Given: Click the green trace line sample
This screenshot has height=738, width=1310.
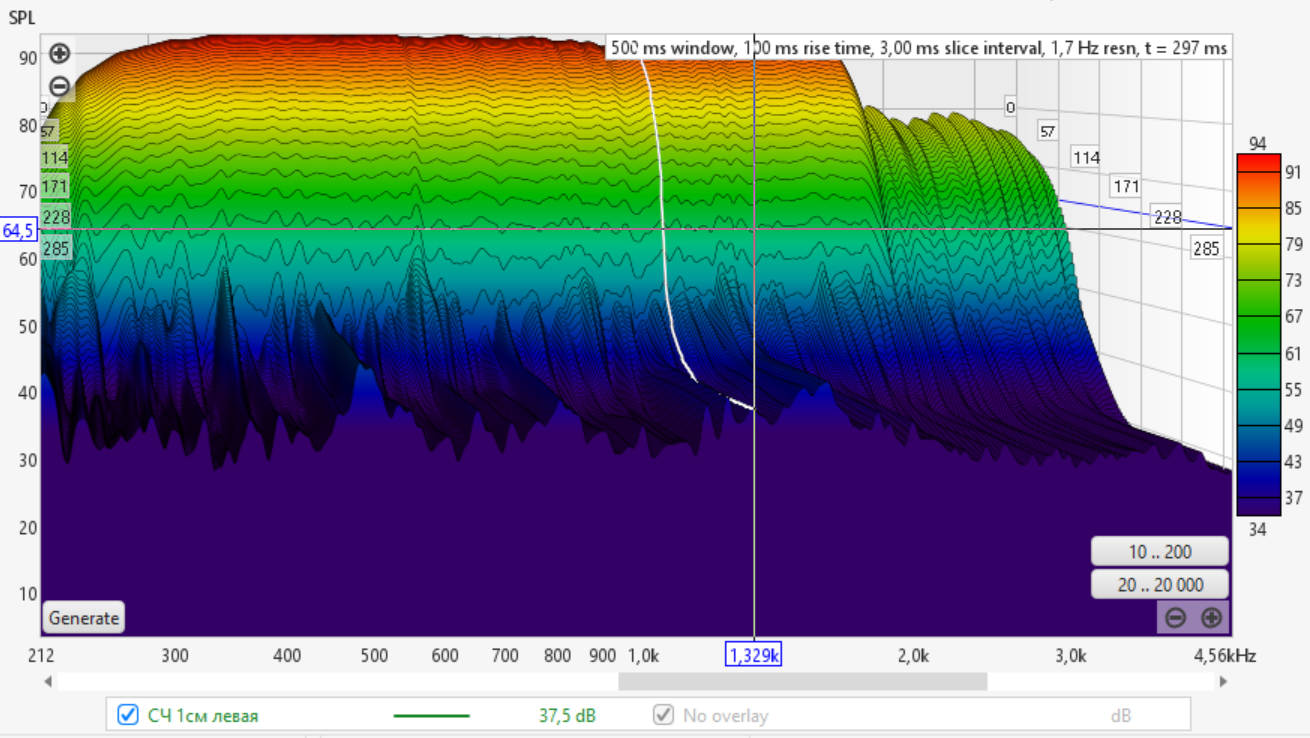Looking at the screenshot, I should click(431, 715).
